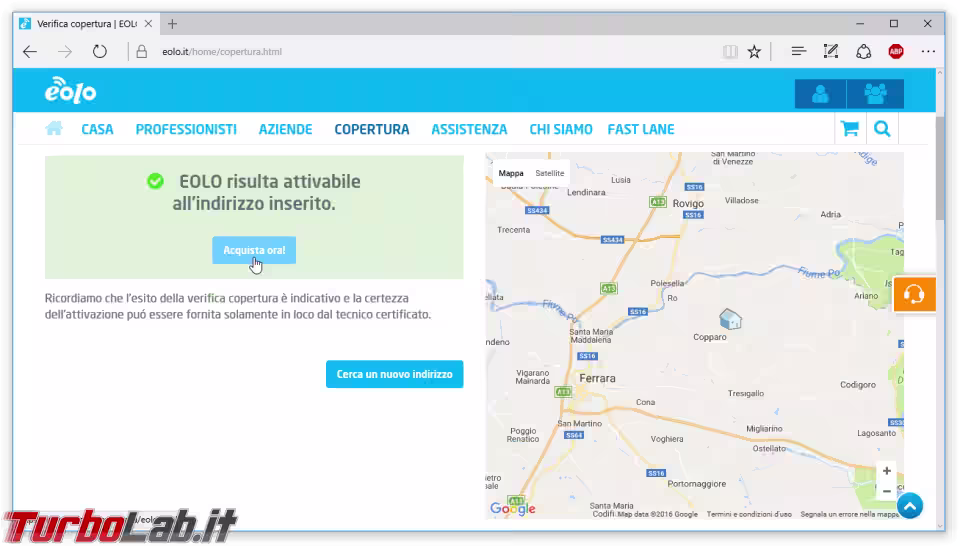Click the page vertical scrollbar thumb
This screenshot has height=546, width=960.
tap(940, 168)
